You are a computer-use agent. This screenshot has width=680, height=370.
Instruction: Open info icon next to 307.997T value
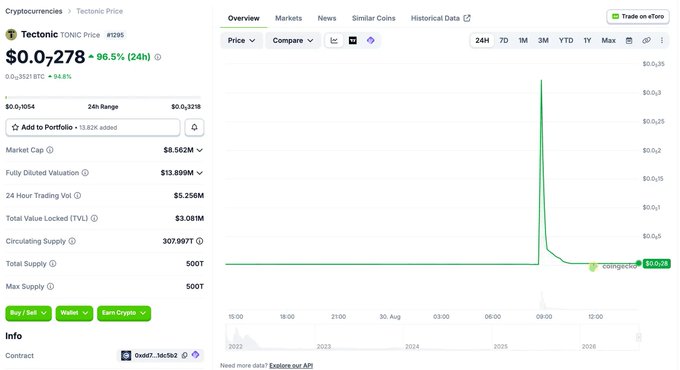tap(199, 241)
